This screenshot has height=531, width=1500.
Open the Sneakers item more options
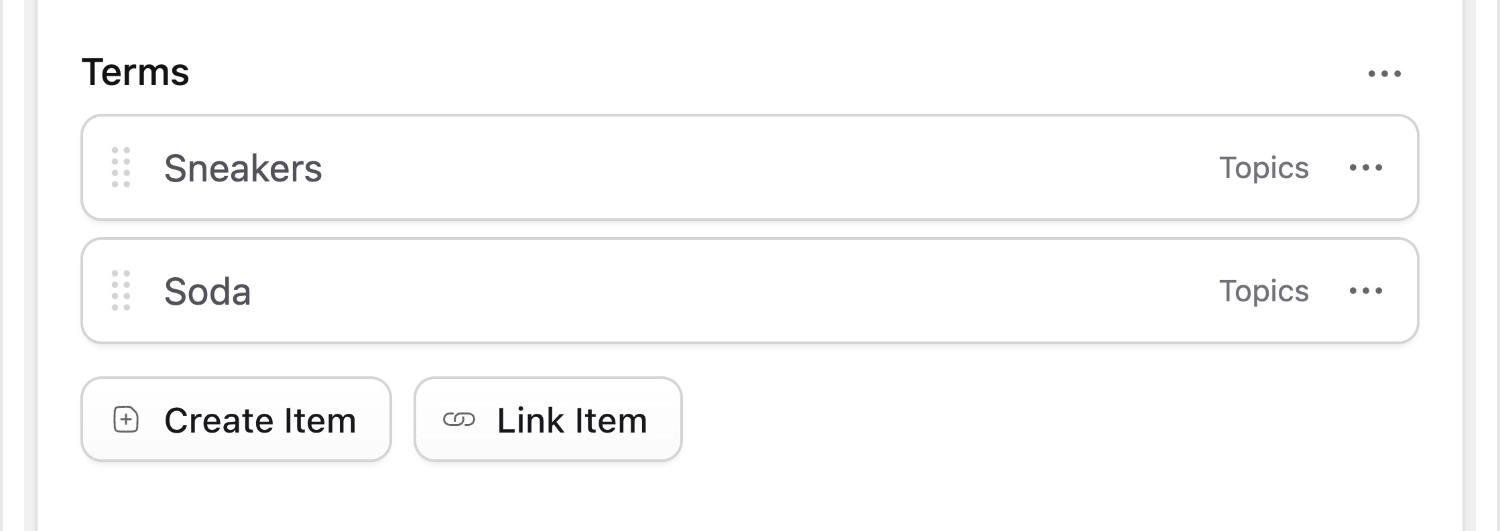click(1366, 168)
